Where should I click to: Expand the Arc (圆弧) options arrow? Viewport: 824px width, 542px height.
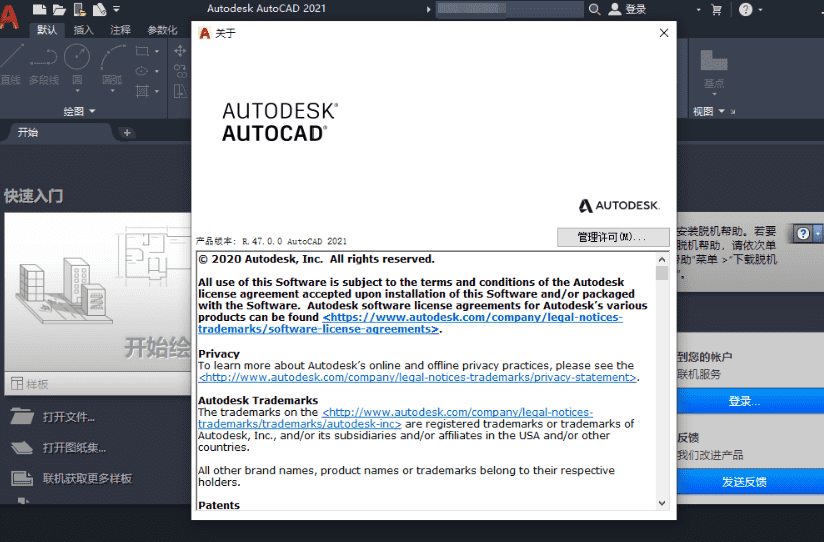point(112,91)
